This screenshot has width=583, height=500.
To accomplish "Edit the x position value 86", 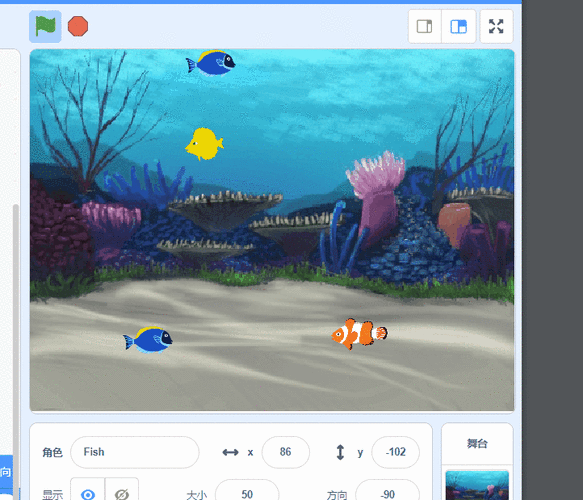I will [286, 452].
